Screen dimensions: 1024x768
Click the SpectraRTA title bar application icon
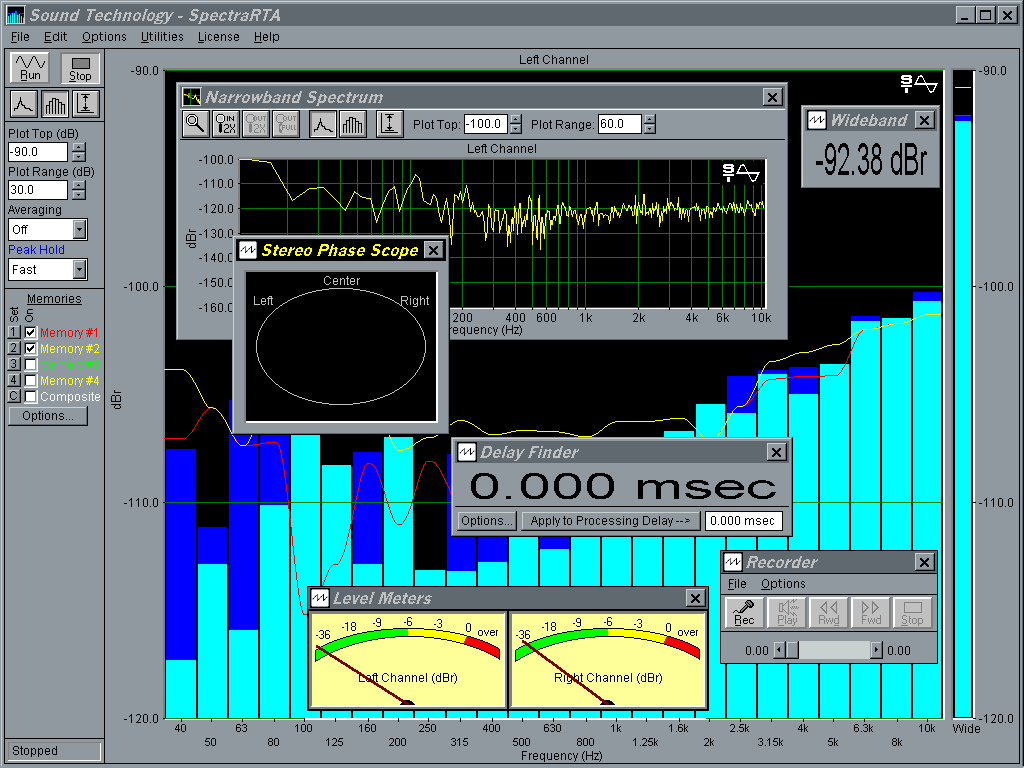click(x=16, y=15)
